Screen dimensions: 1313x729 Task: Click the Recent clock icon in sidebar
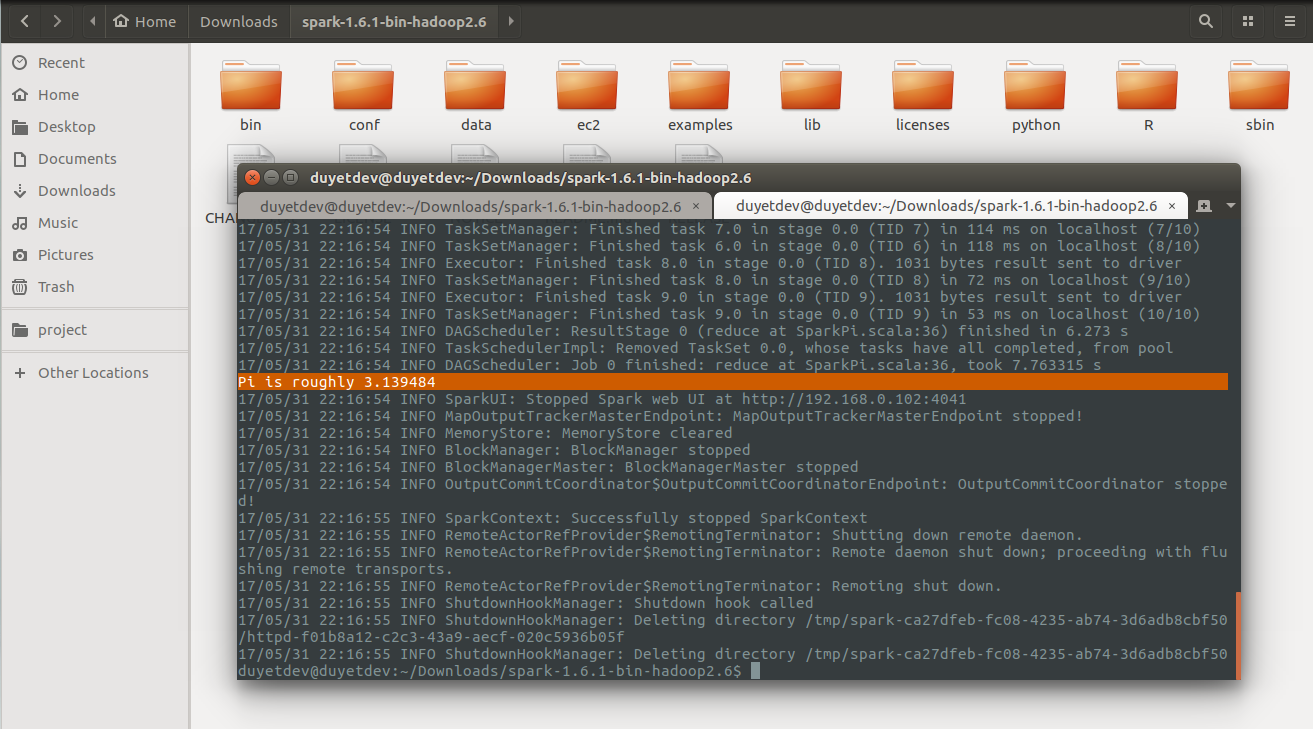click(19, 63)
